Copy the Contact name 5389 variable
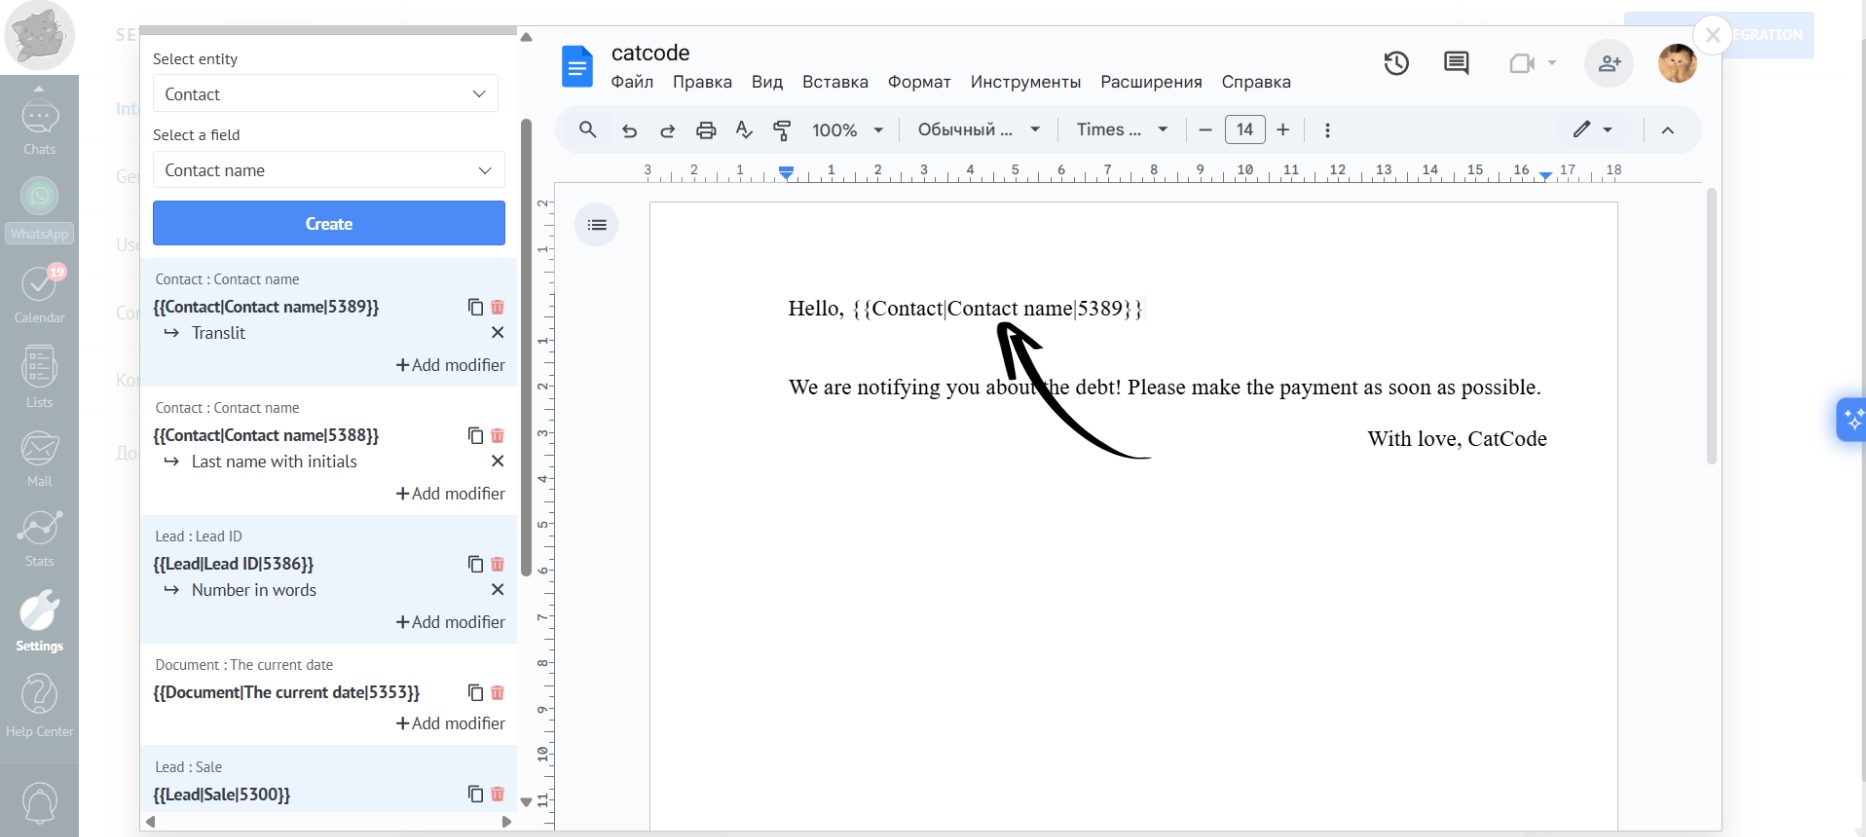This screenshot has width=1866, height=837. click(x=475, y=307)
